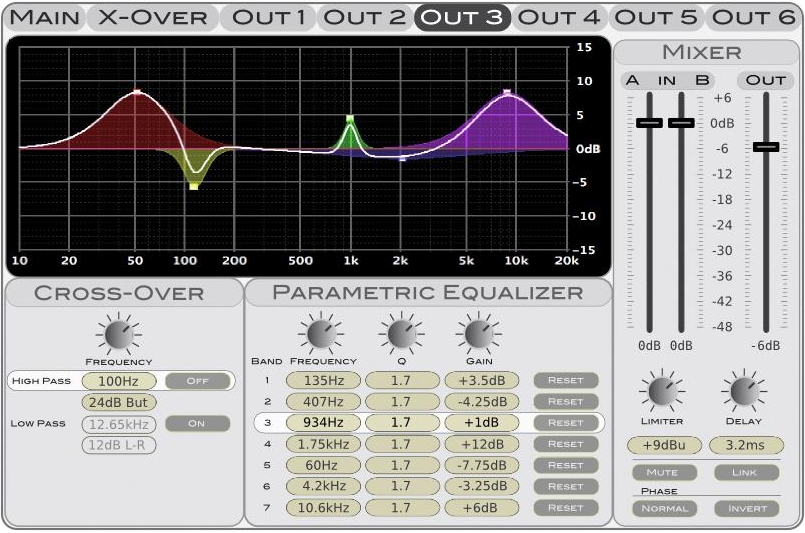Click the Delay 3.2ms value field
805x533 pixels.
click(746, 445)
